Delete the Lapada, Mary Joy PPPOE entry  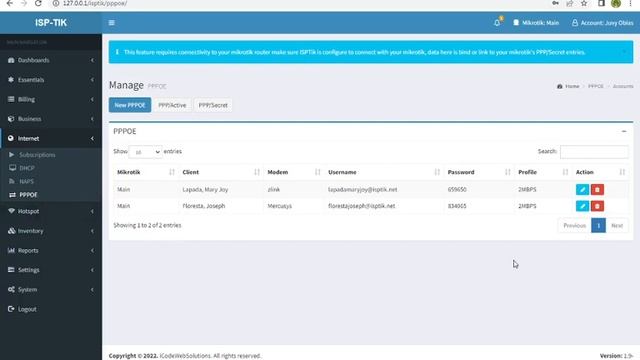coord(597,189)
